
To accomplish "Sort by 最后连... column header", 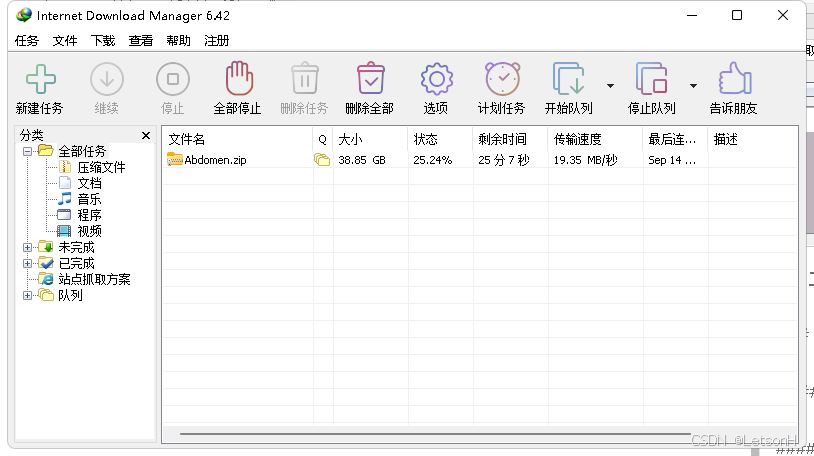I will pyautogui.click(x=675, y=139).
